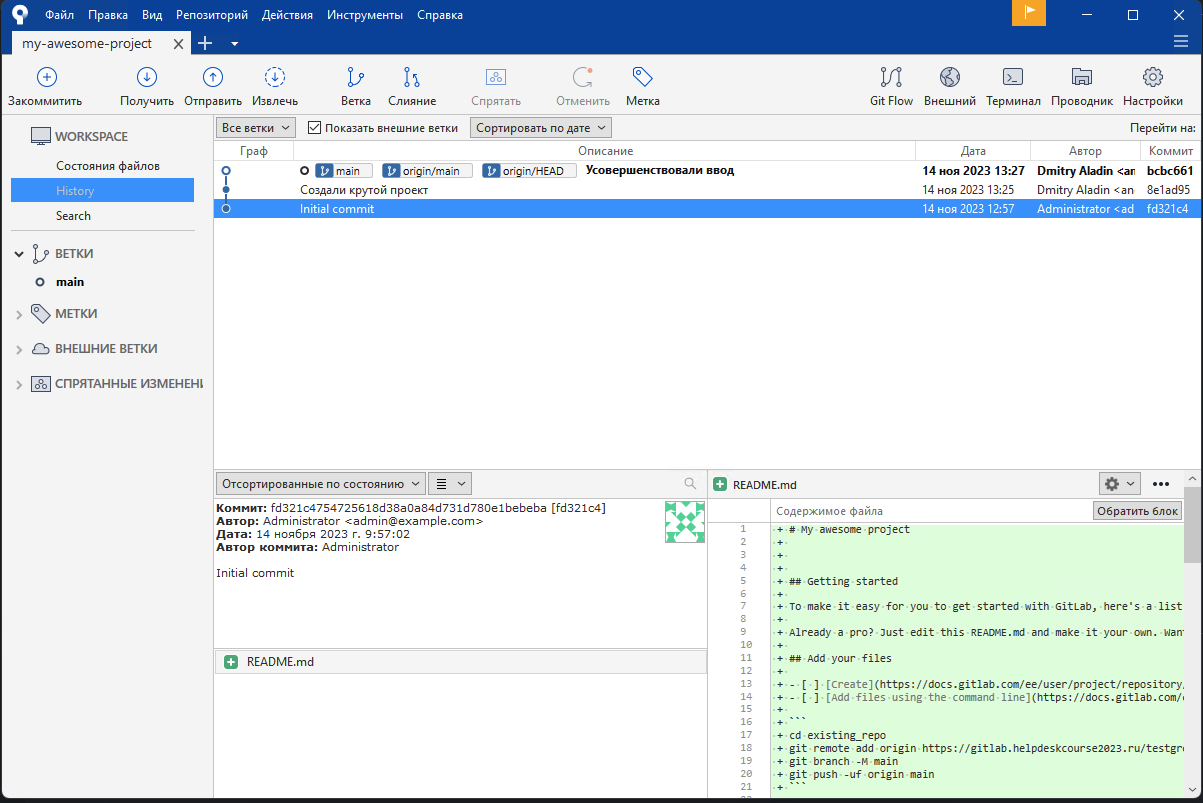The image size is (1203, 803).
Task: Open the Сортировать по дате dropdown
Action: tap(540, 128)
